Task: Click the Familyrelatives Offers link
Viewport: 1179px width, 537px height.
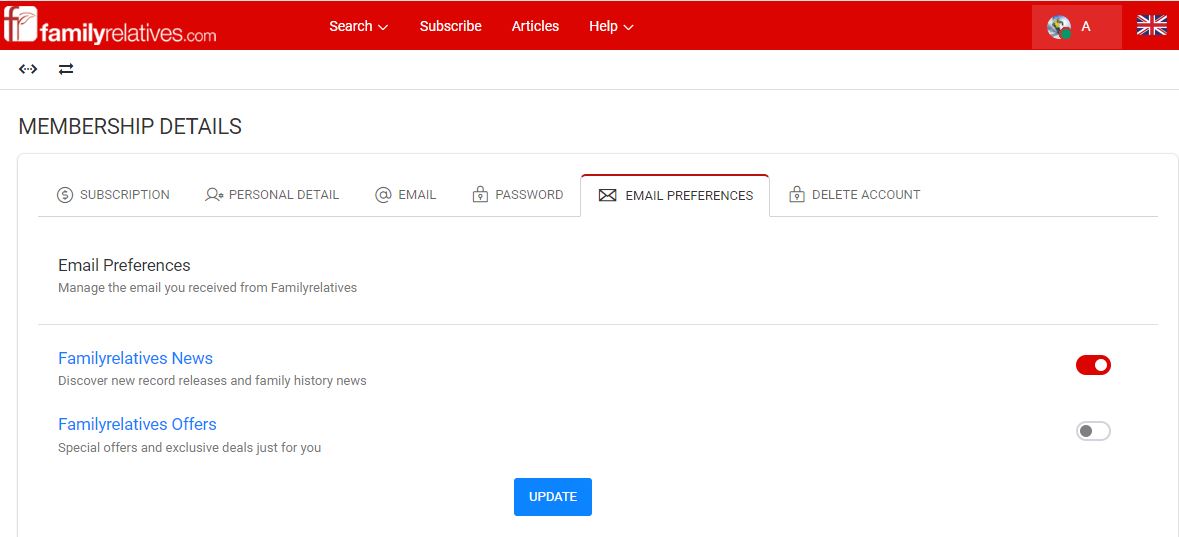Action: coord(137,424)
